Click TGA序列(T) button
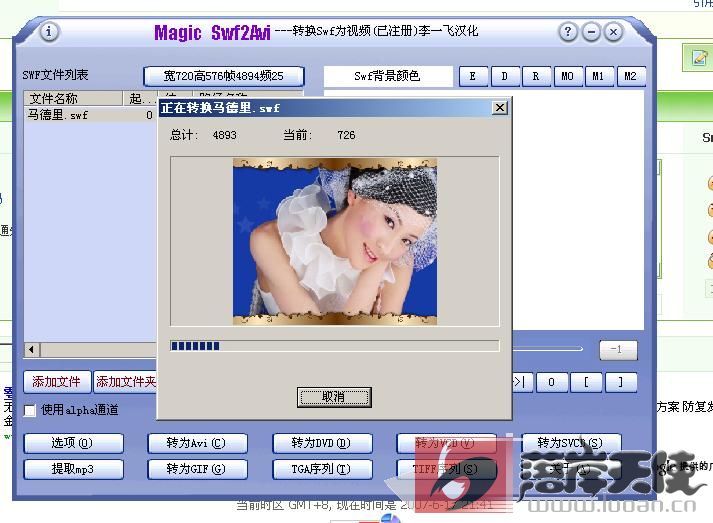 click(x=322, y=469)
